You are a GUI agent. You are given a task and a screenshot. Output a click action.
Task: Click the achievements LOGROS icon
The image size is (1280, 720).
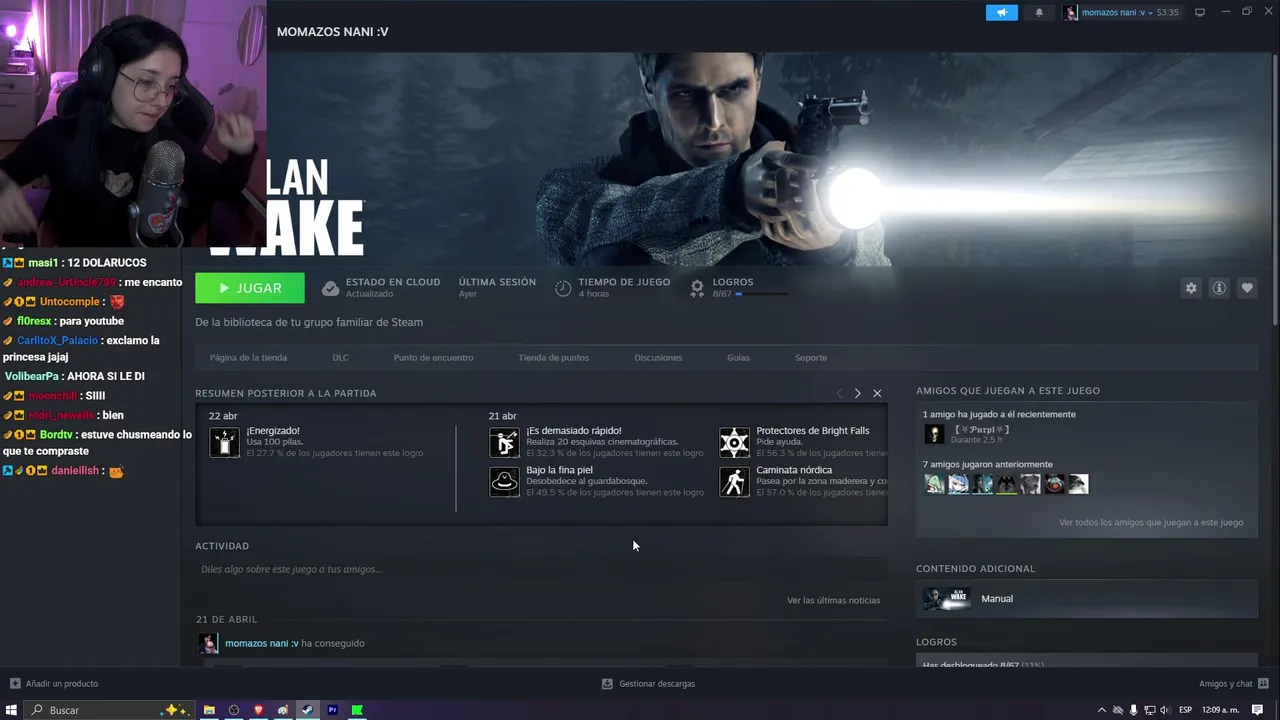[697, 288]
